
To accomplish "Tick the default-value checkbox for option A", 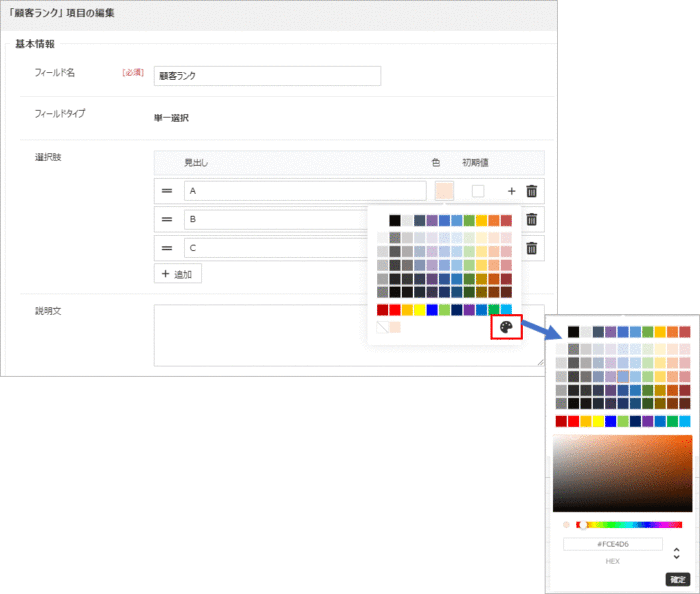I will pyautogui.click(x=478, y=191).
